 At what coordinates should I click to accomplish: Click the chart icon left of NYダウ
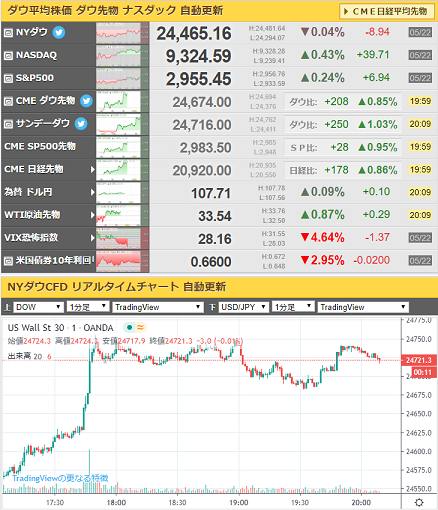[8, 33]
